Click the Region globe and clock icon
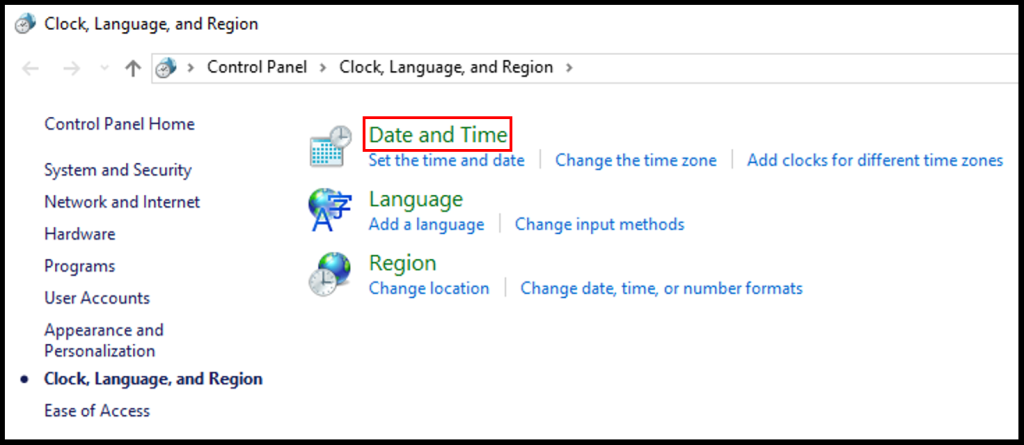This screenshot has width=1024, height=445. click(330, 274)
